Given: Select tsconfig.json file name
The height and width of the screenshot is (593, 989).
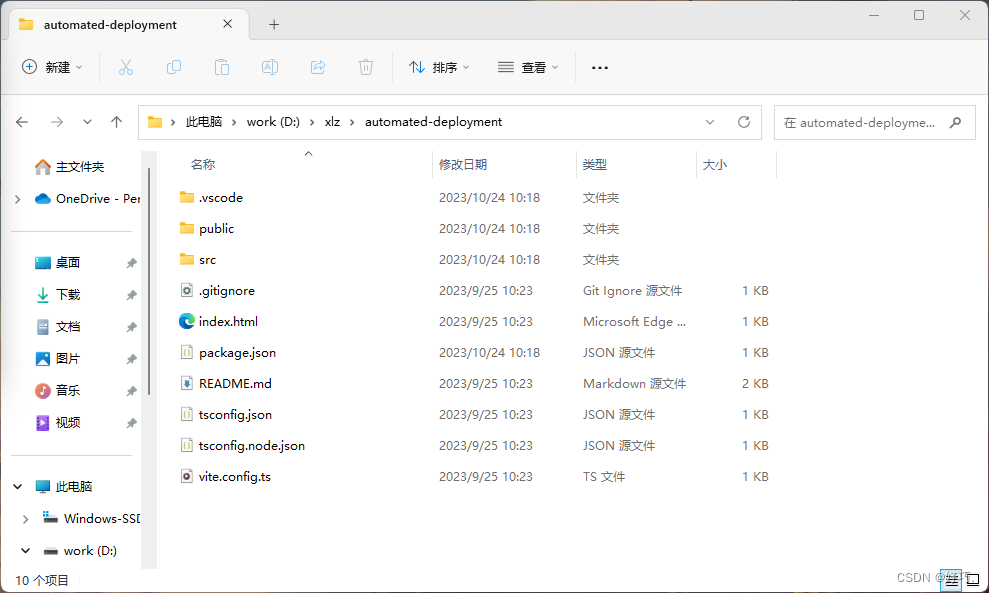Looking at the screenshot, I should pos(235,414).
